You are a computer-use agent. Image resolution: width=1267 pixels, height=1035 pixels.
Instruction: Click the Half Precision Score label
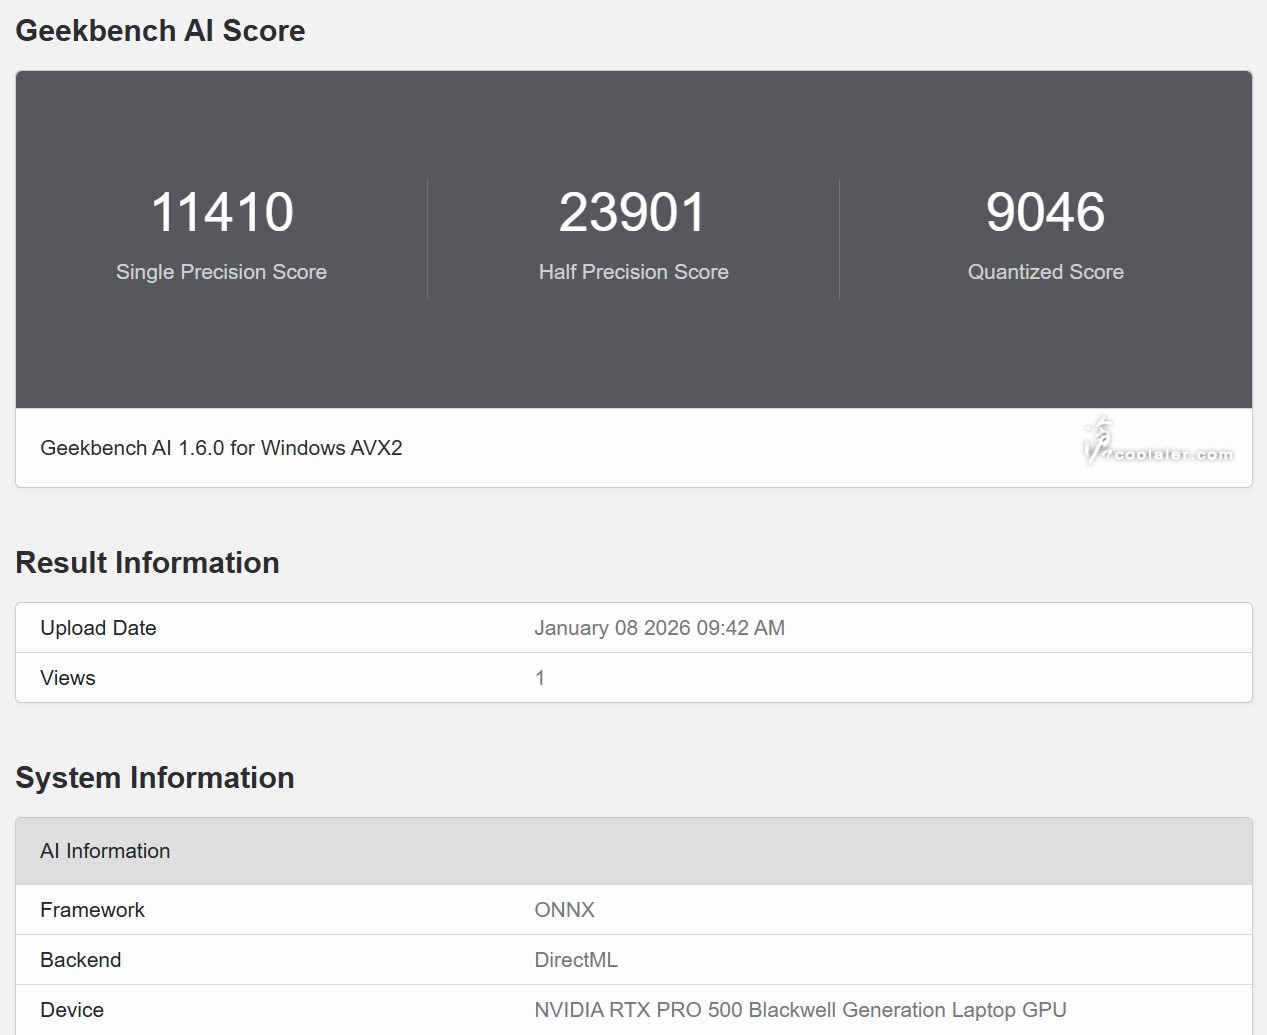tap(633, 272)
